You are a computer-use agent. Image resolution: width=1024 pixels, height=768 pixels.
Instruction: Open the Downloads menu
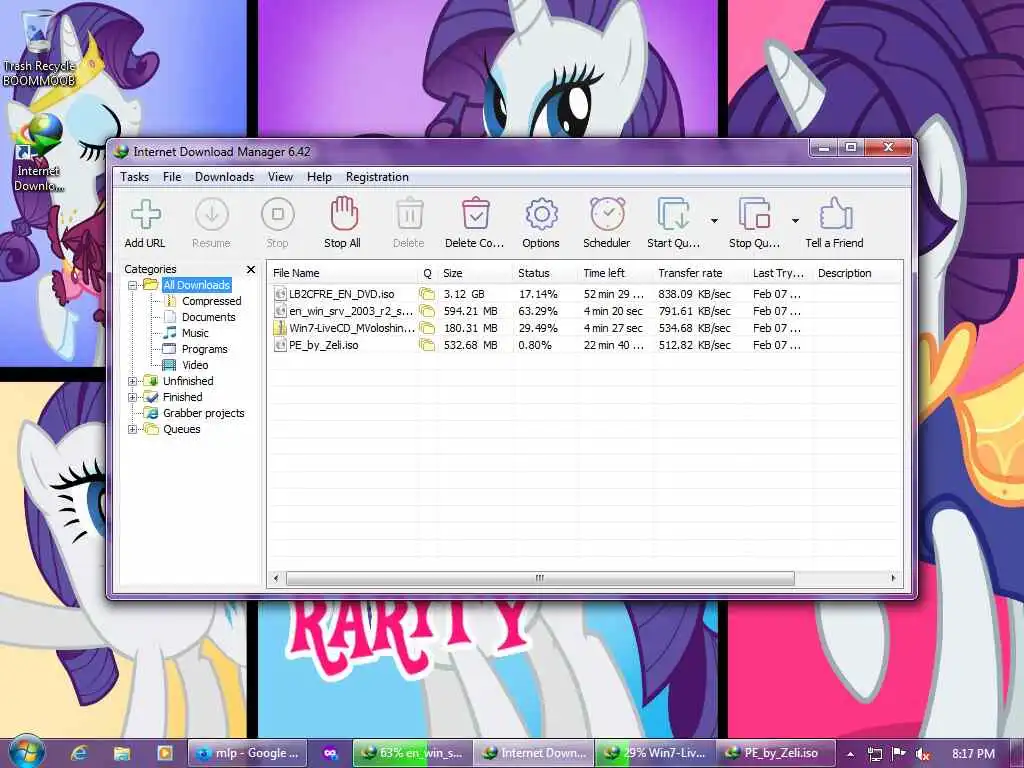[x=224, y=177]
